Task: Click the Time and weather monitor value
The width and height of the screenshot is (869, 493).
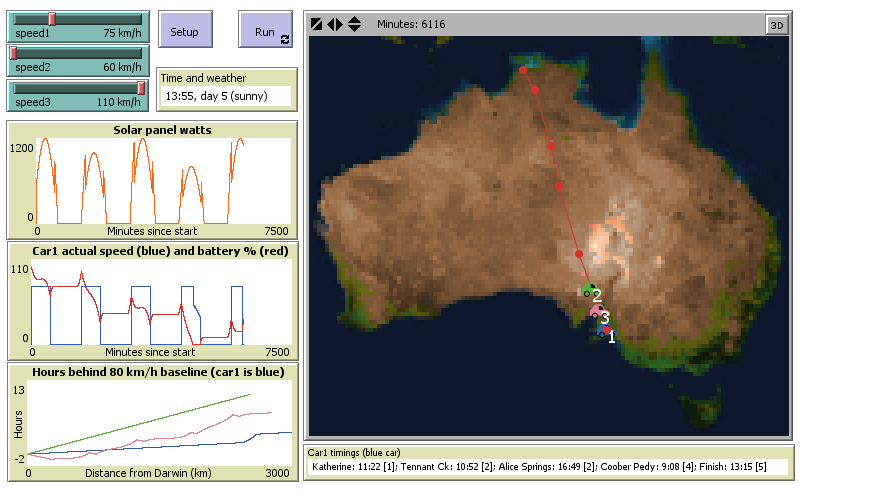Action: click(x=226, y=96)
